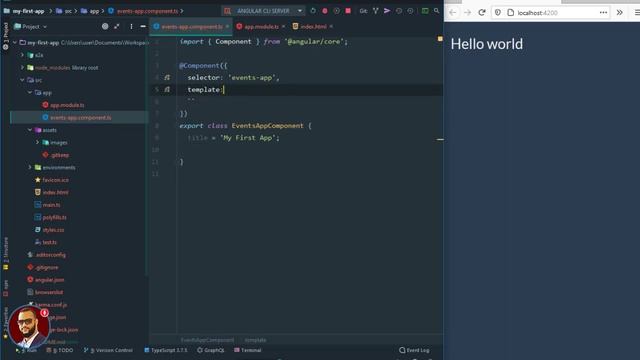Toggle the npm side tool window
Screen dimensions: 640x360
pyautogui.click(x=6, y=288)
